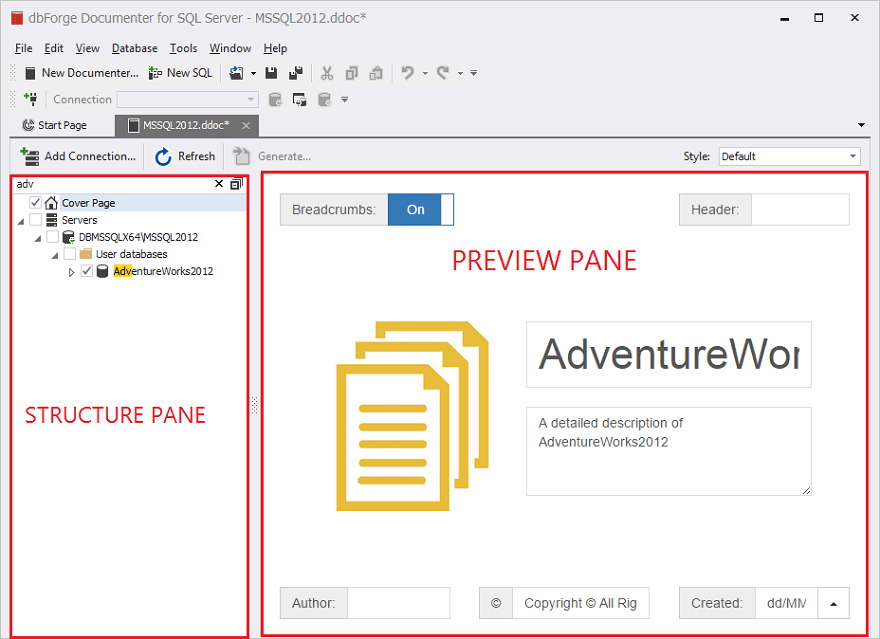Viewport: 880px width, 639px height.
Task: Click the Servers stack icon
Action: (52, 219)
